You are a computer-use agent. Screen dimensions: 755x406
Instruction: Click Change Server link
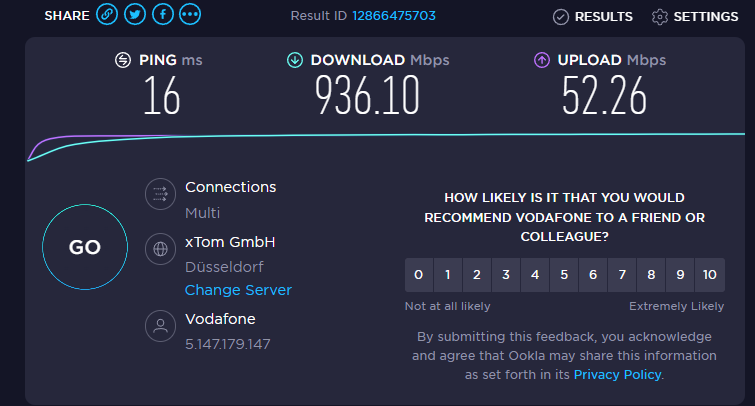click(238, 290)
